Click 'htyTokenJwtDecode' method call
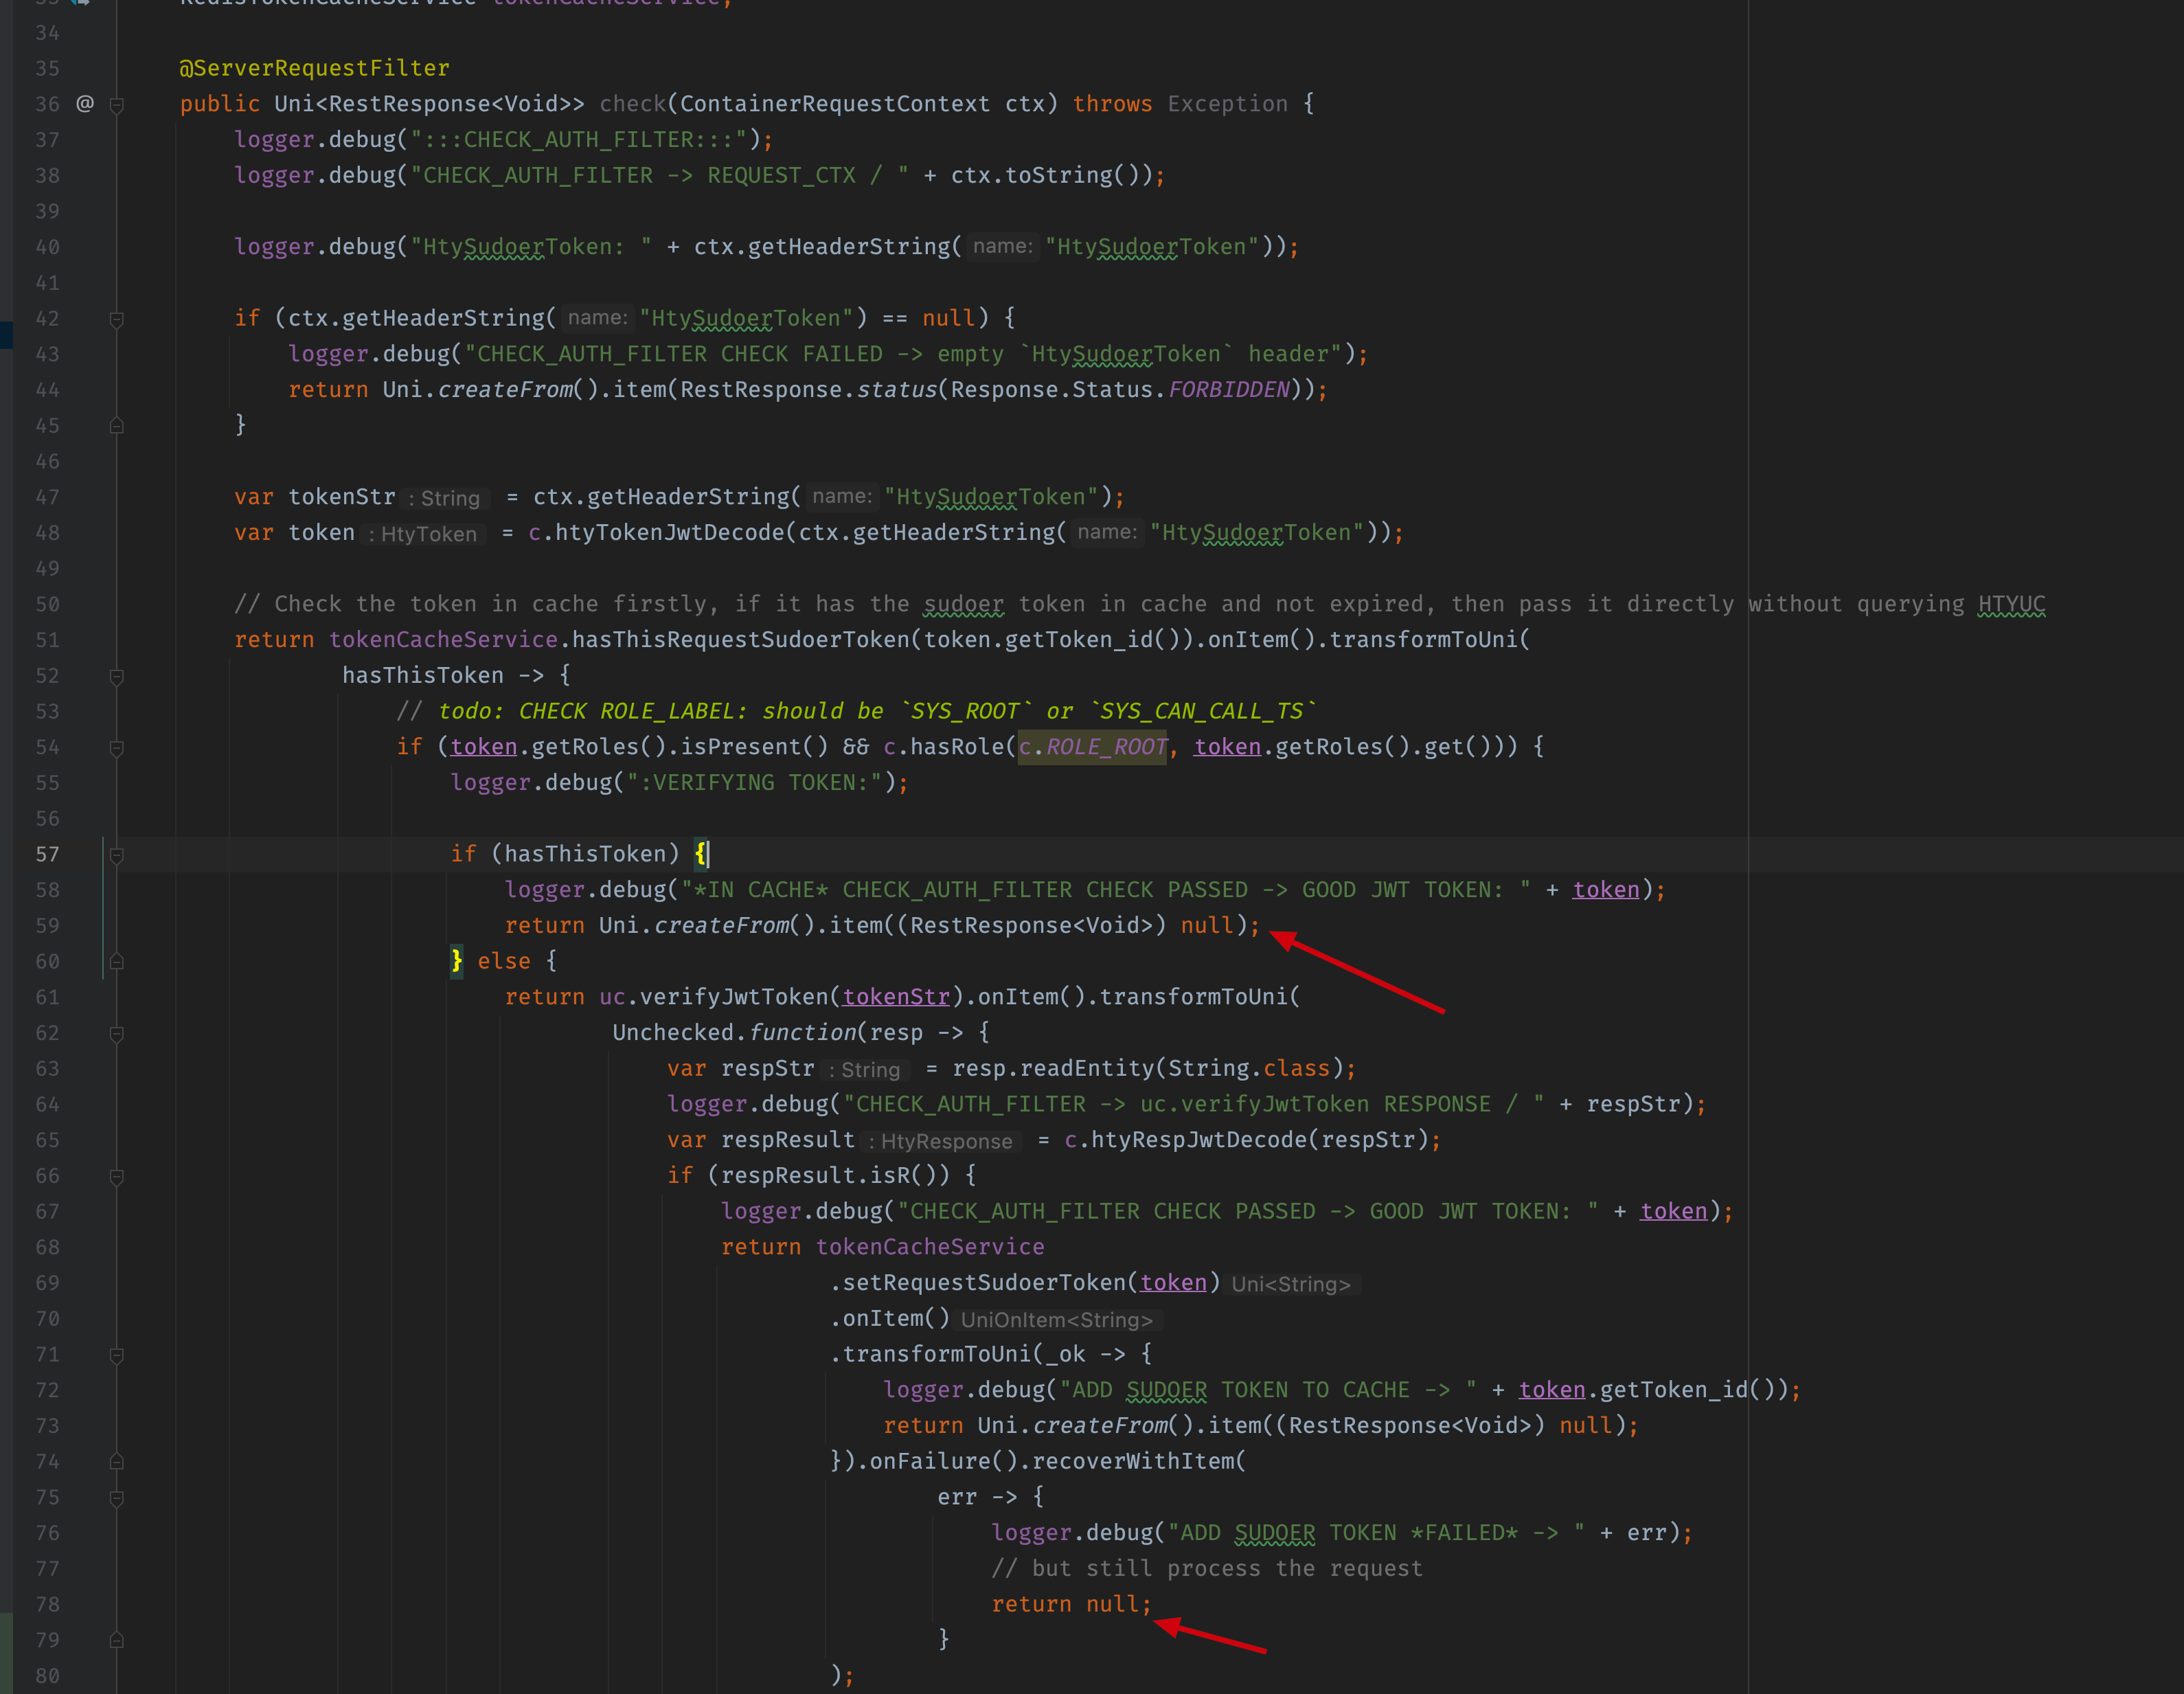 pos(670,533)
